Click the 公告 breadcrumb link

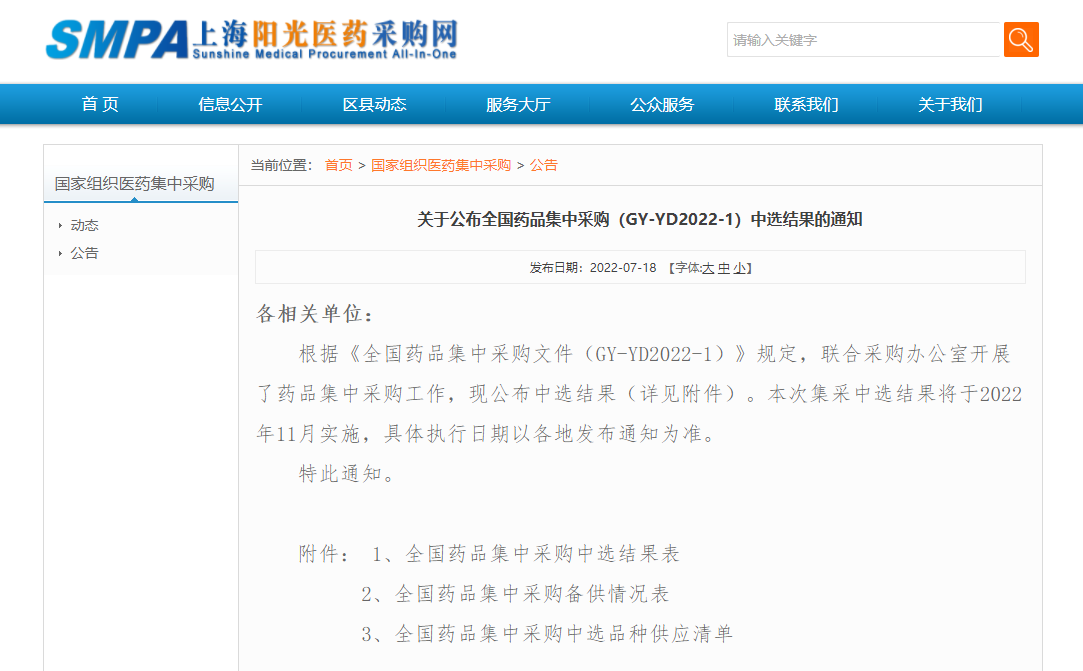544,165
